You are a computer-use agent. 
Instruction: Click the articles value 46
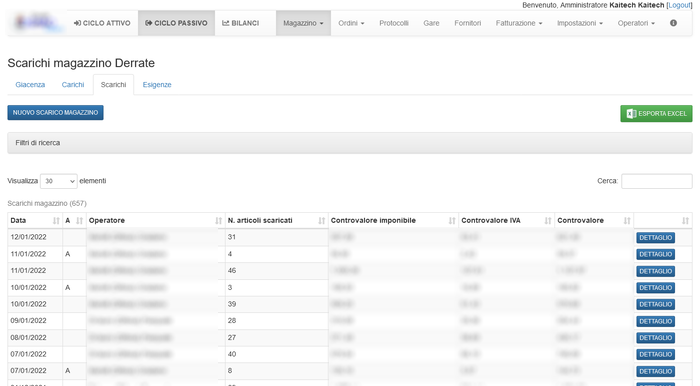232,270
